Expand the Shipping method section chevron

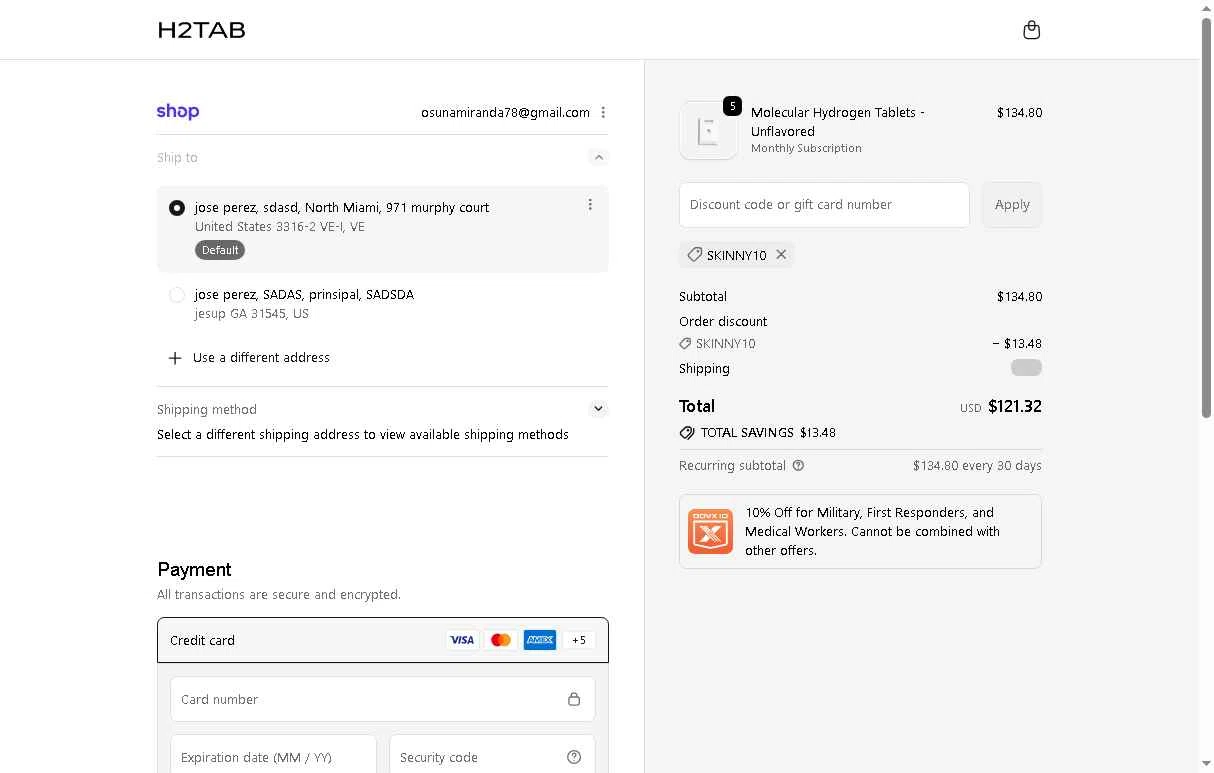[x=598, y=409]
